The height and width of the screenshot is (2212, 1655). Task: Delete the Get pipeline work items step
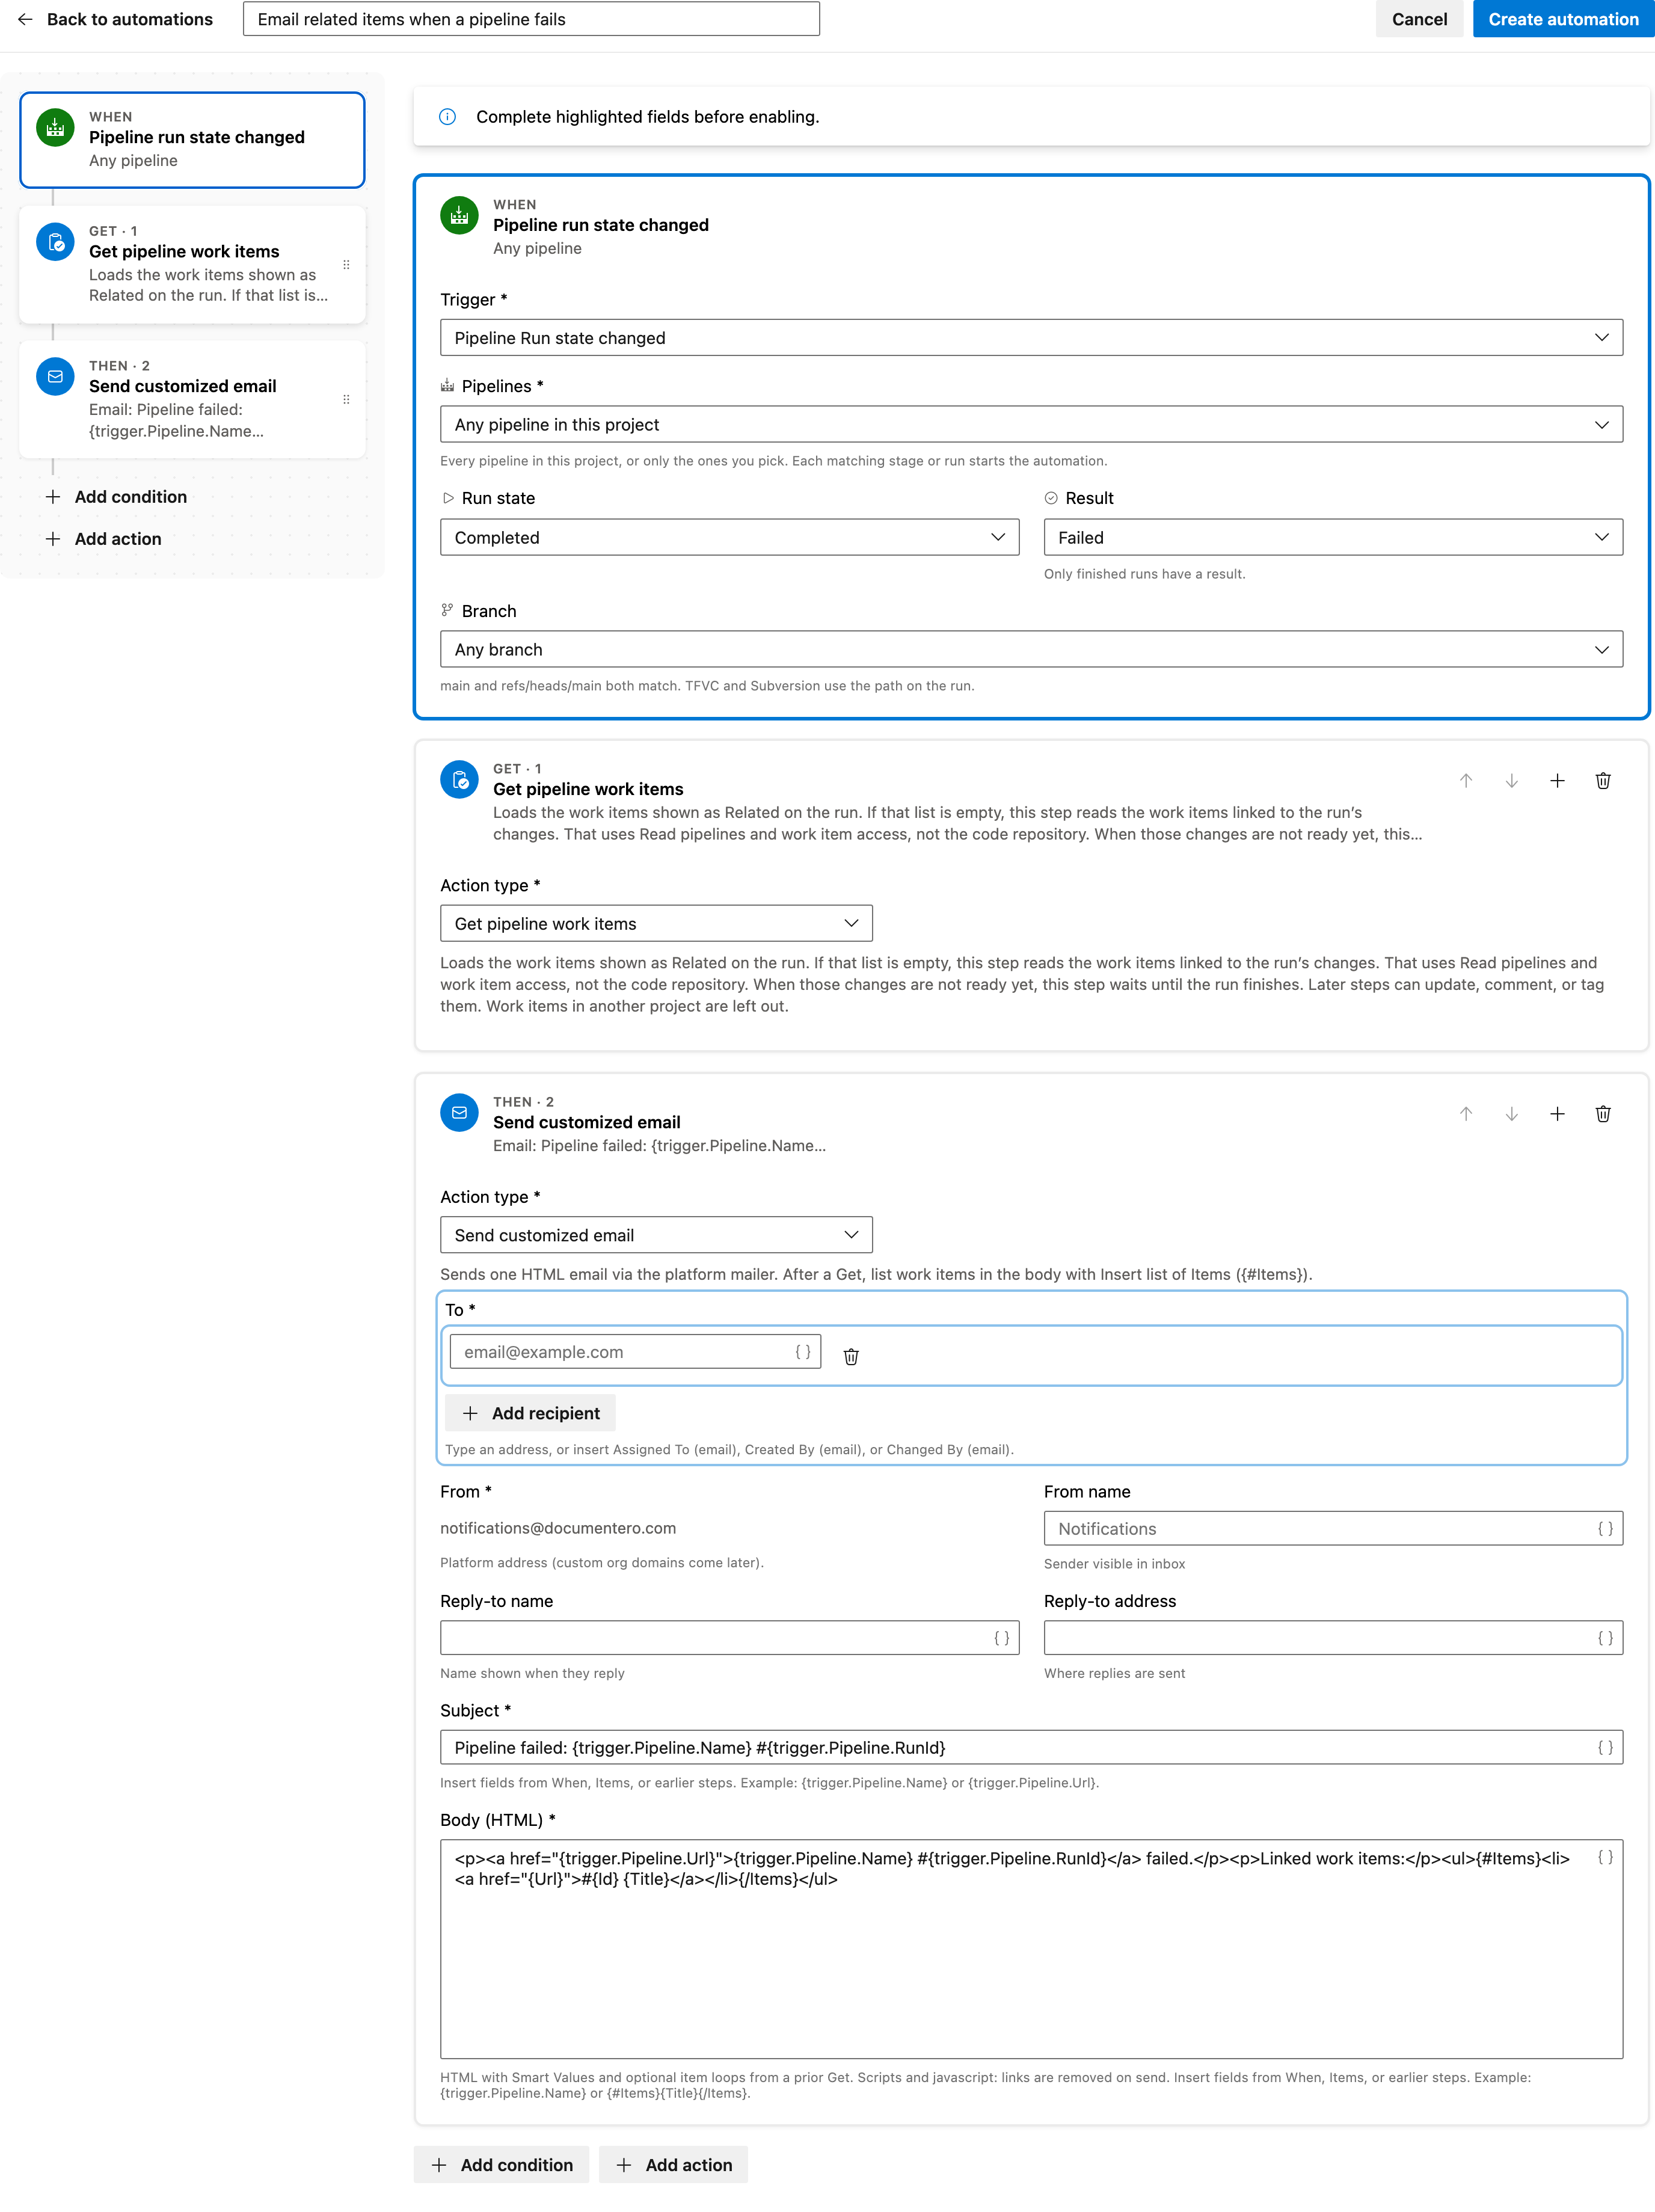point(1603,781)
